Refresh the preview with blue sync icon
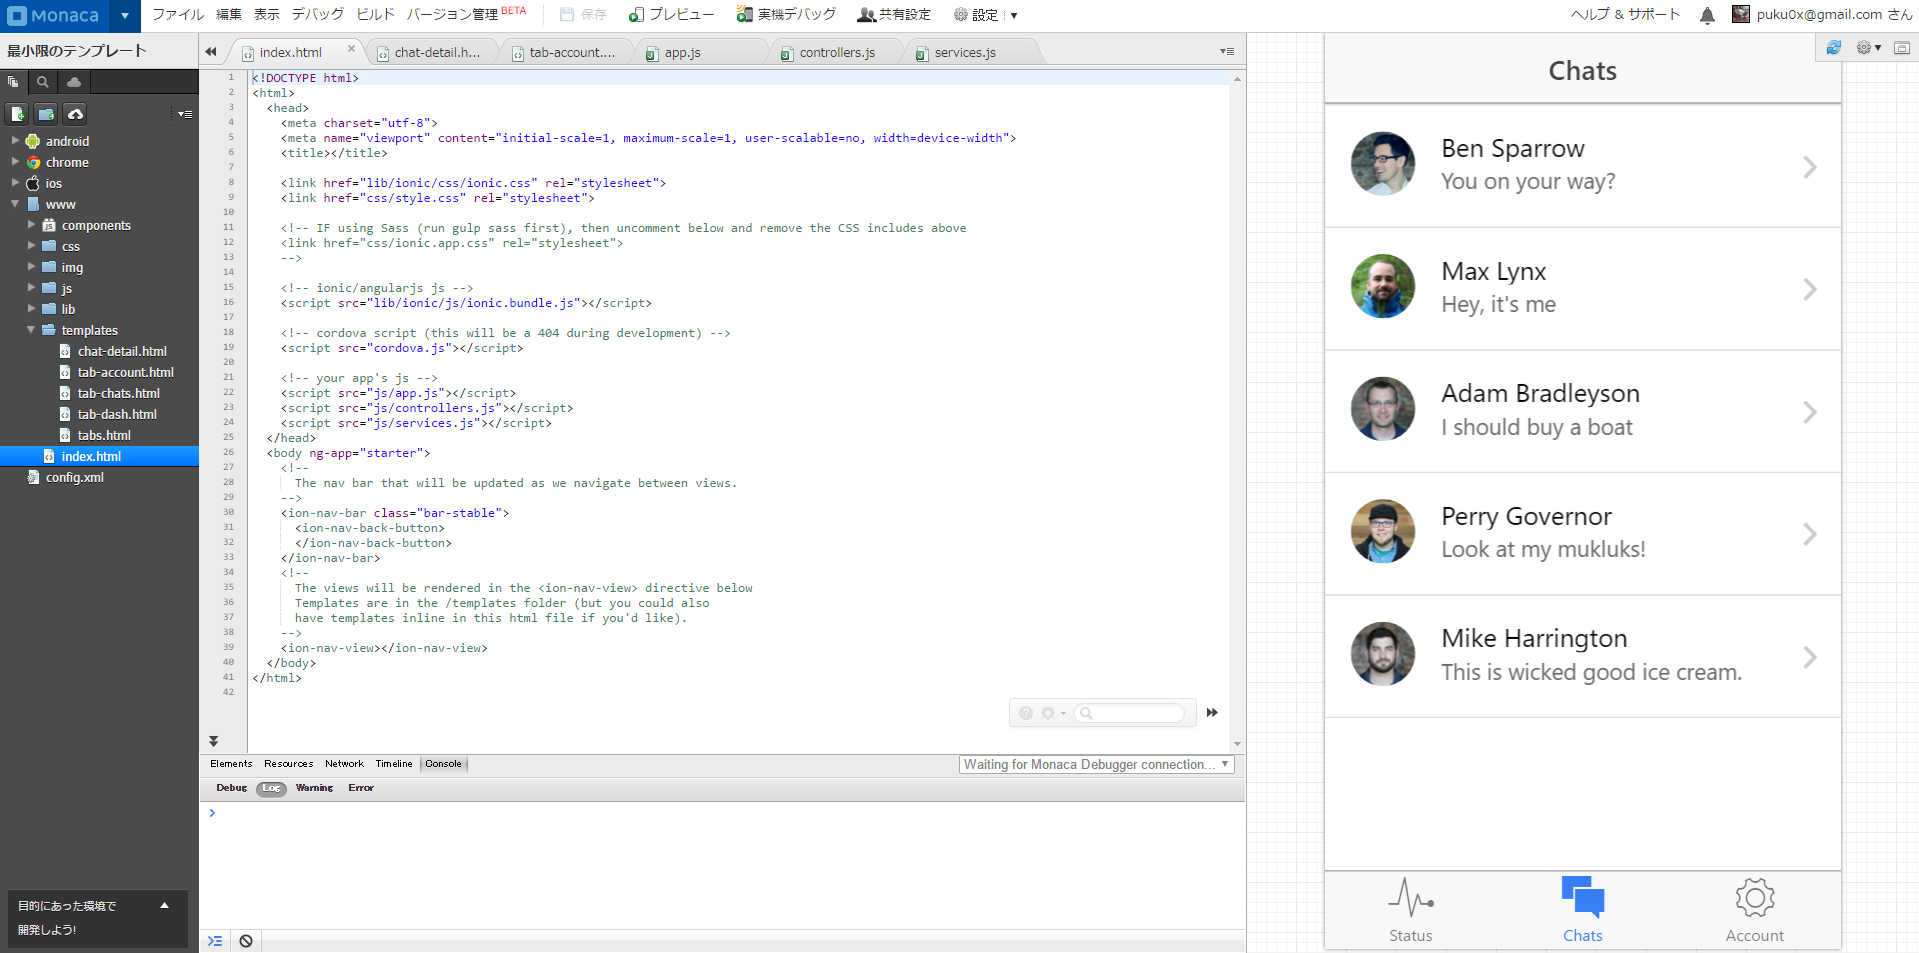Viewport: 1919px width, 953px height. tap(1834, 48)
